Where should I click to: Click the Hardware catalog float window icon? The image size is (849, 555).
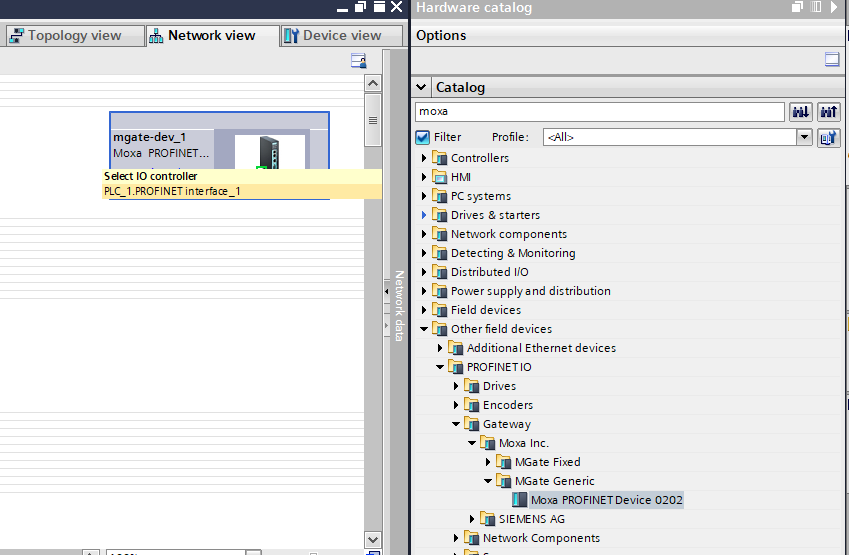[797, 7]
